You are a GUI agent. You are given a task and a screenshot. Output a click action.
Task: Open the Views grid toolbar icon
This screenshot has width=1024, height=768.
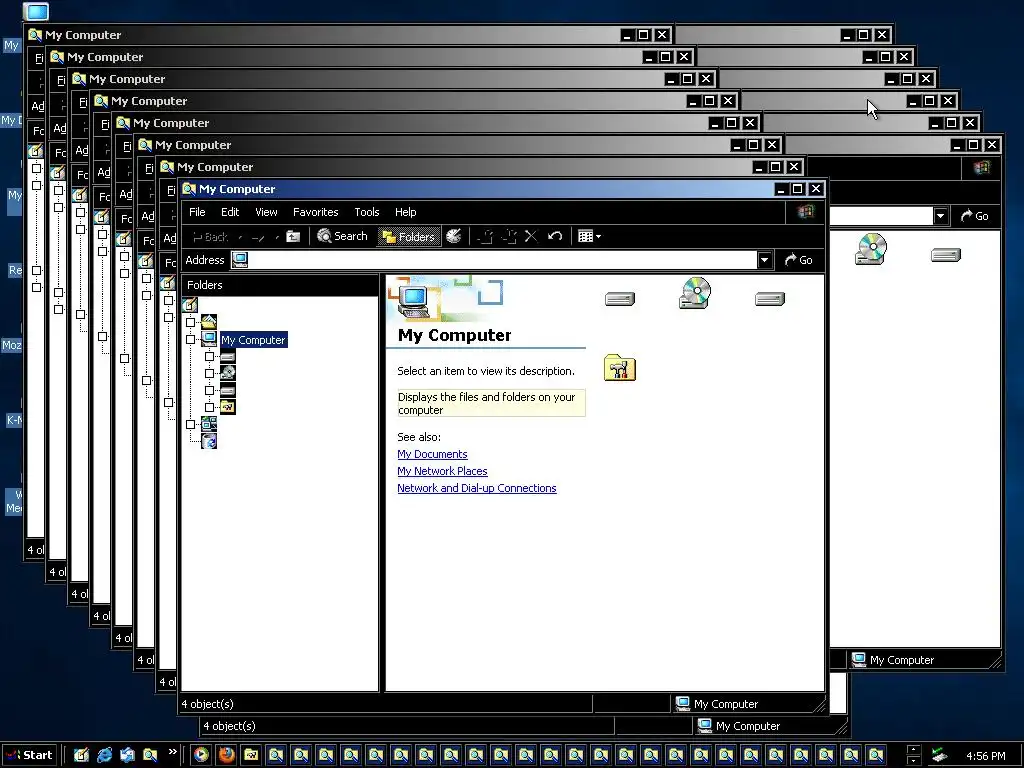coord(586,236)
